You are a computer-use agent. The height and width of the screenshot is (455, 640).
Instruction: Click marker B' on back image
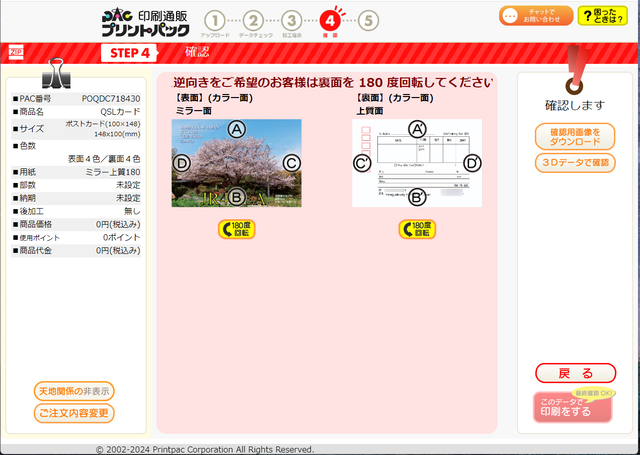417,197
